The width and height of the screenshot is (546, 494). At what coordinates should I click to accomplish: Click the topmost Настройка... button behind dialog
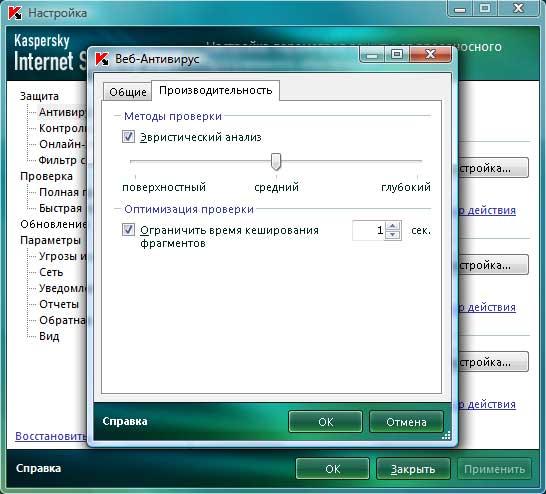pyautogui.click(x=493, y=168)
